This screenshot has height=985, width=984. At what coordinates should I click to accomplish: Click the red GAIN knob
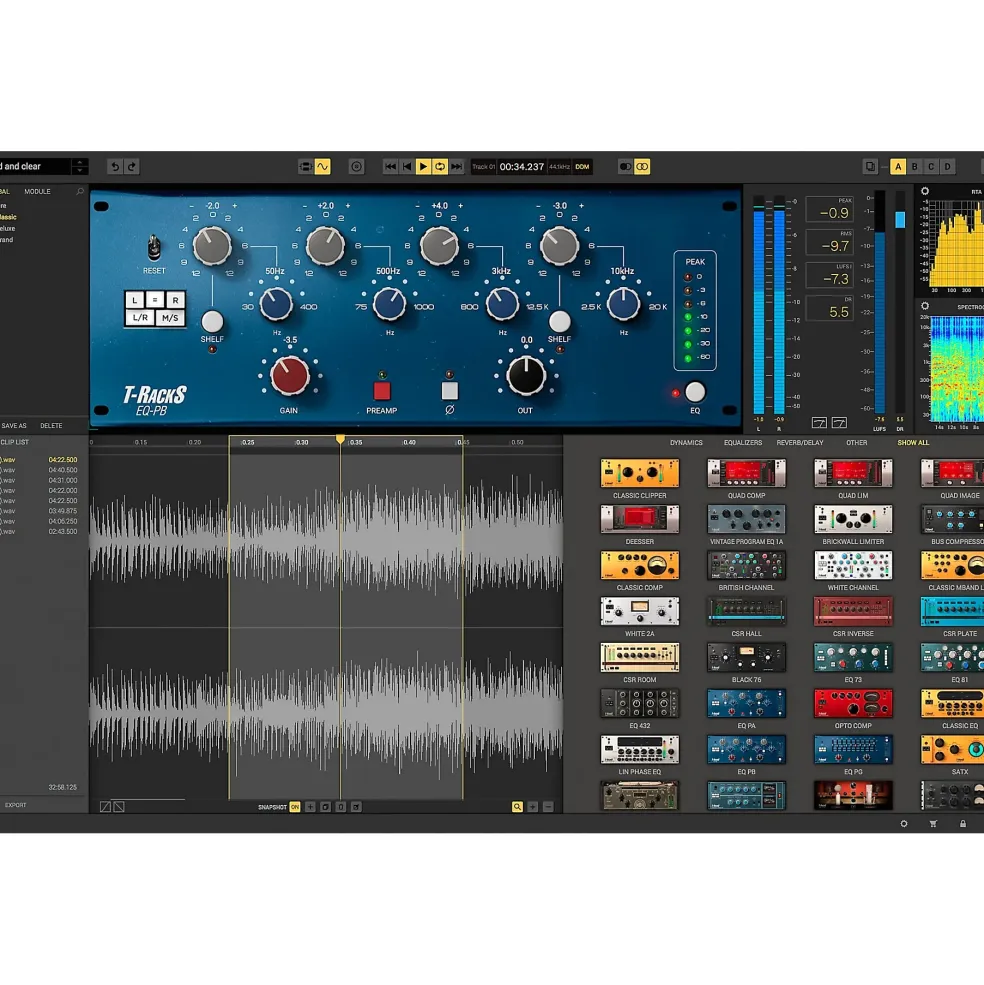(290, 376)
